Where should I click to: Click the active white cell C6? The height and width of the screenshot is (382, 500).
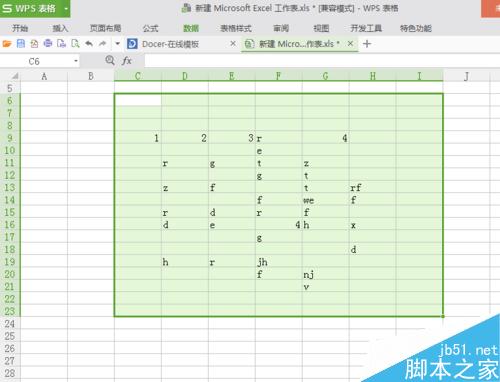[x=138, y=100]
